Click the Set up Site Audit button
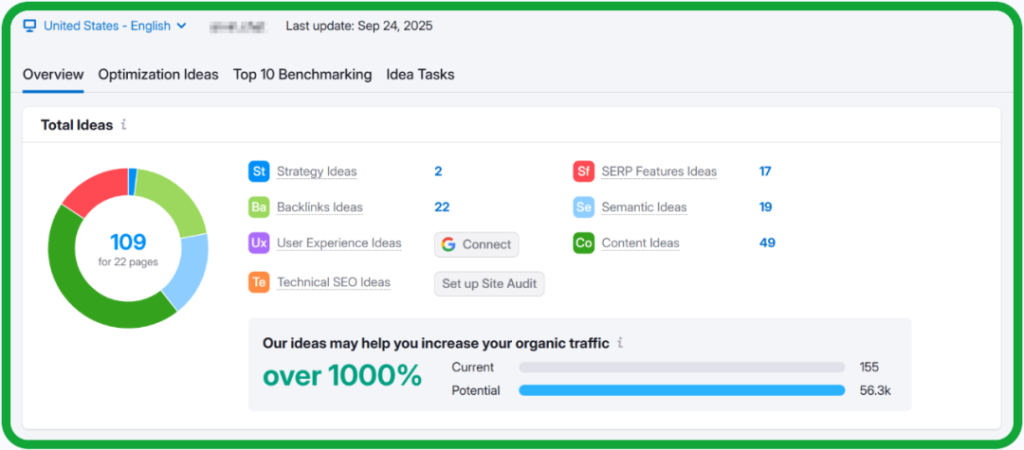Image resolution: width=1024 pixels, height=450 pixels. click(x=489, y=284)
